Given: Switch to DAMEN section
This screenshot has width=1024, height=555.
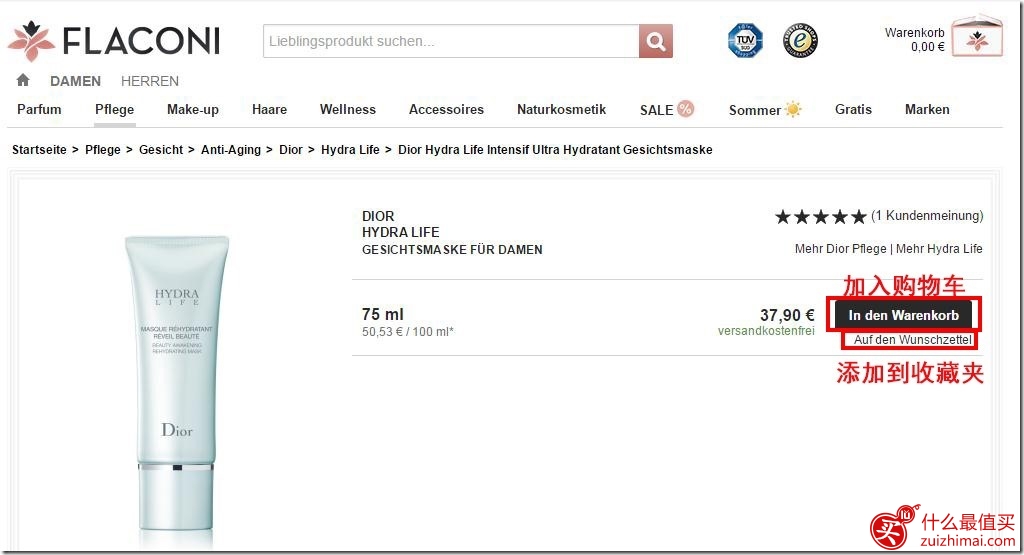Looking at the screenshot, I should 75,81.
